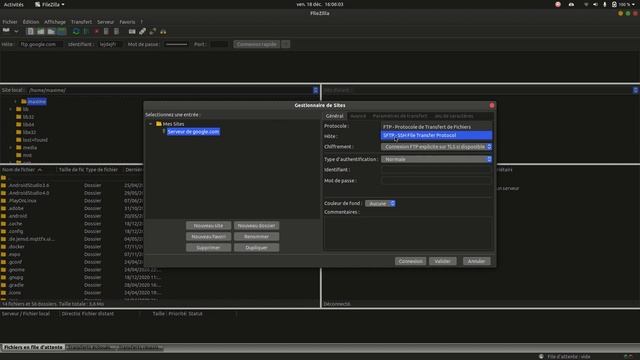The image size is (640, 360).
Task: Toggle the remote directory tree icon
Action: click(51, 31)
